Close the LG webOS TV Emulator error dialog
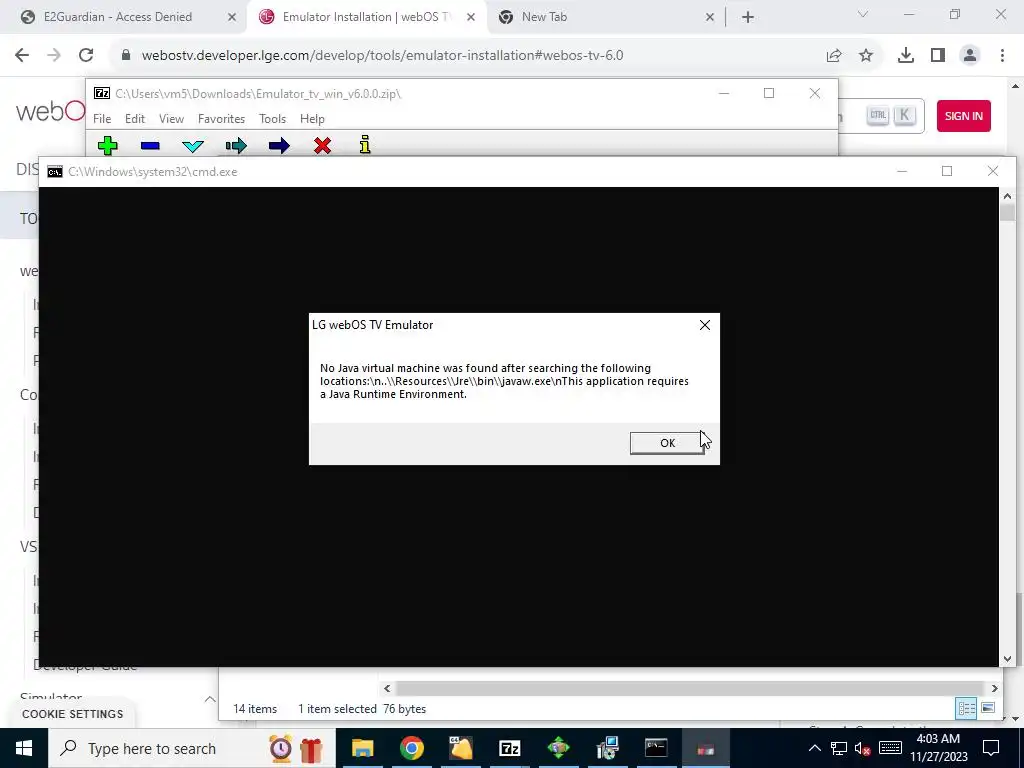The height and width of the screenshot is (768, 1024). point(705,325)
